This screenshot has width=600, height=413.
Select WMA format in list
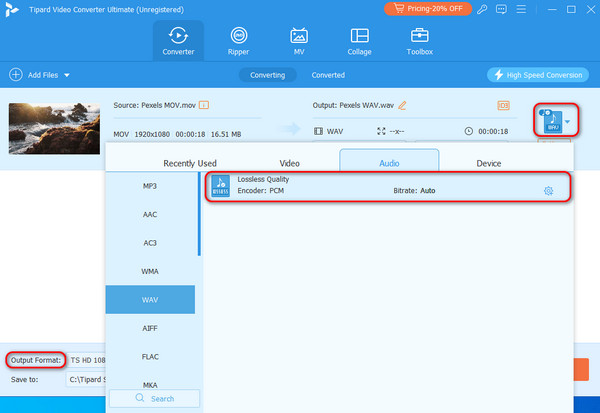(x=150, y=271)
